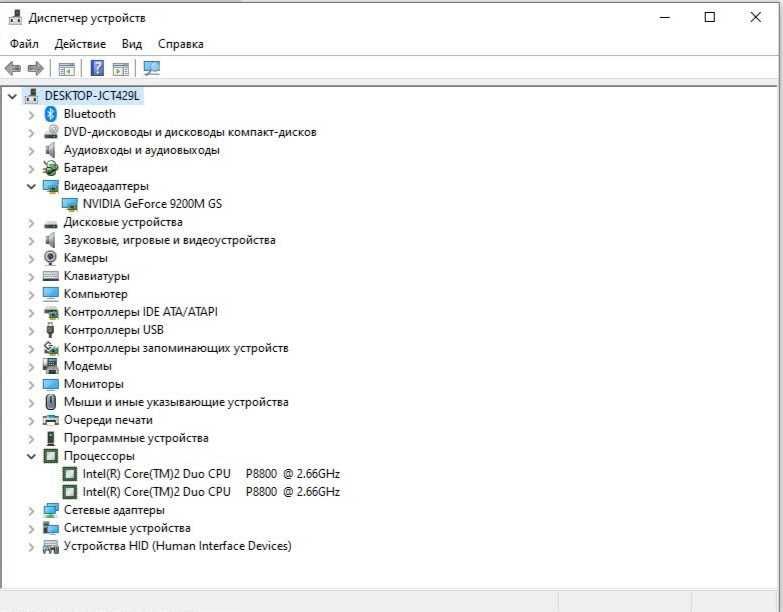Viewport: 783px width, 612px height.
Task: Click the Сетевые адаптеры network icon
Action: (x=50, y=510)
